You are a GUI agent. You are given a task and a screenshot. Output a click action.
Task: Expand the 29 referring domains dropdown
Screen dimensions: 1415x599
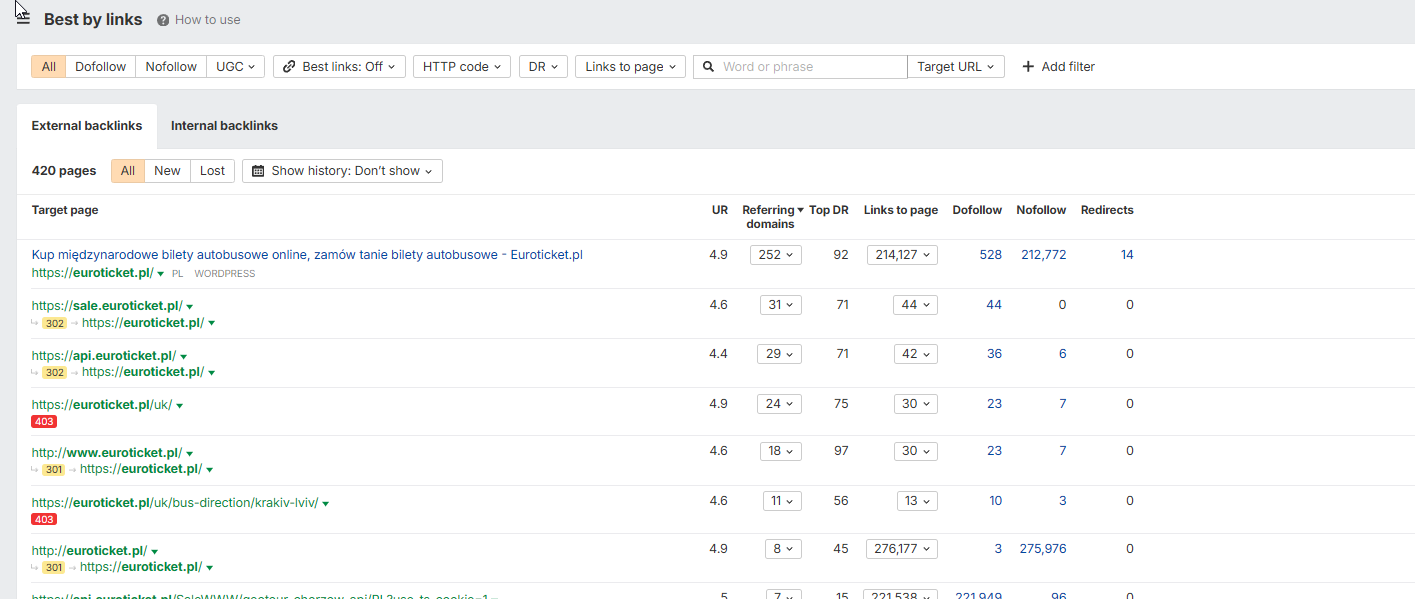pyautogui.click(x=779, y=354)
